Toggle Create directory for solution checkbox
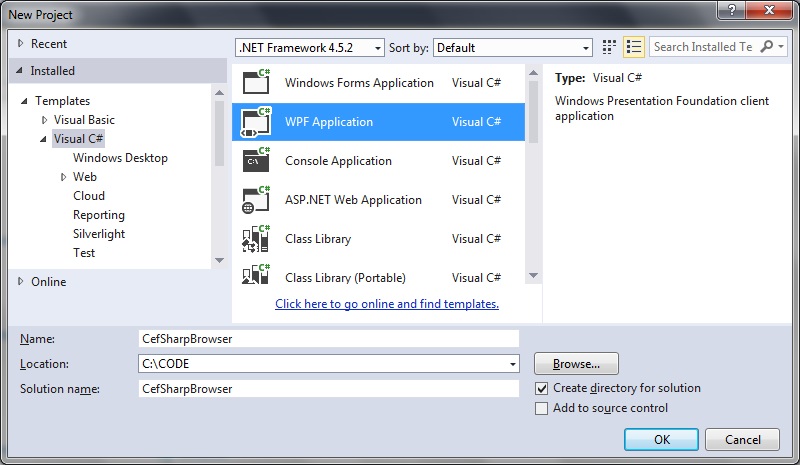This screenshot has height=465, width=800. click(x=541, y=388)
